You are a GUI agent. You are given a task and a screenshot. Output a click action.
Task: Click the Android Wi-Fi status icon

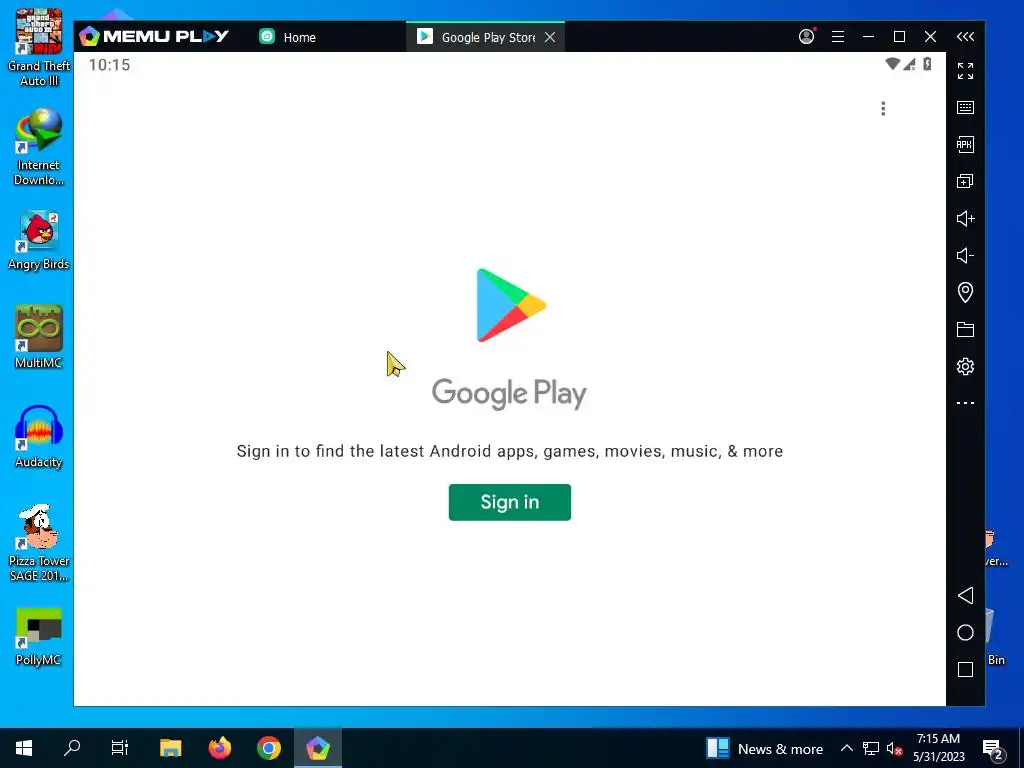pyautogui.click(x=892, y=64)
